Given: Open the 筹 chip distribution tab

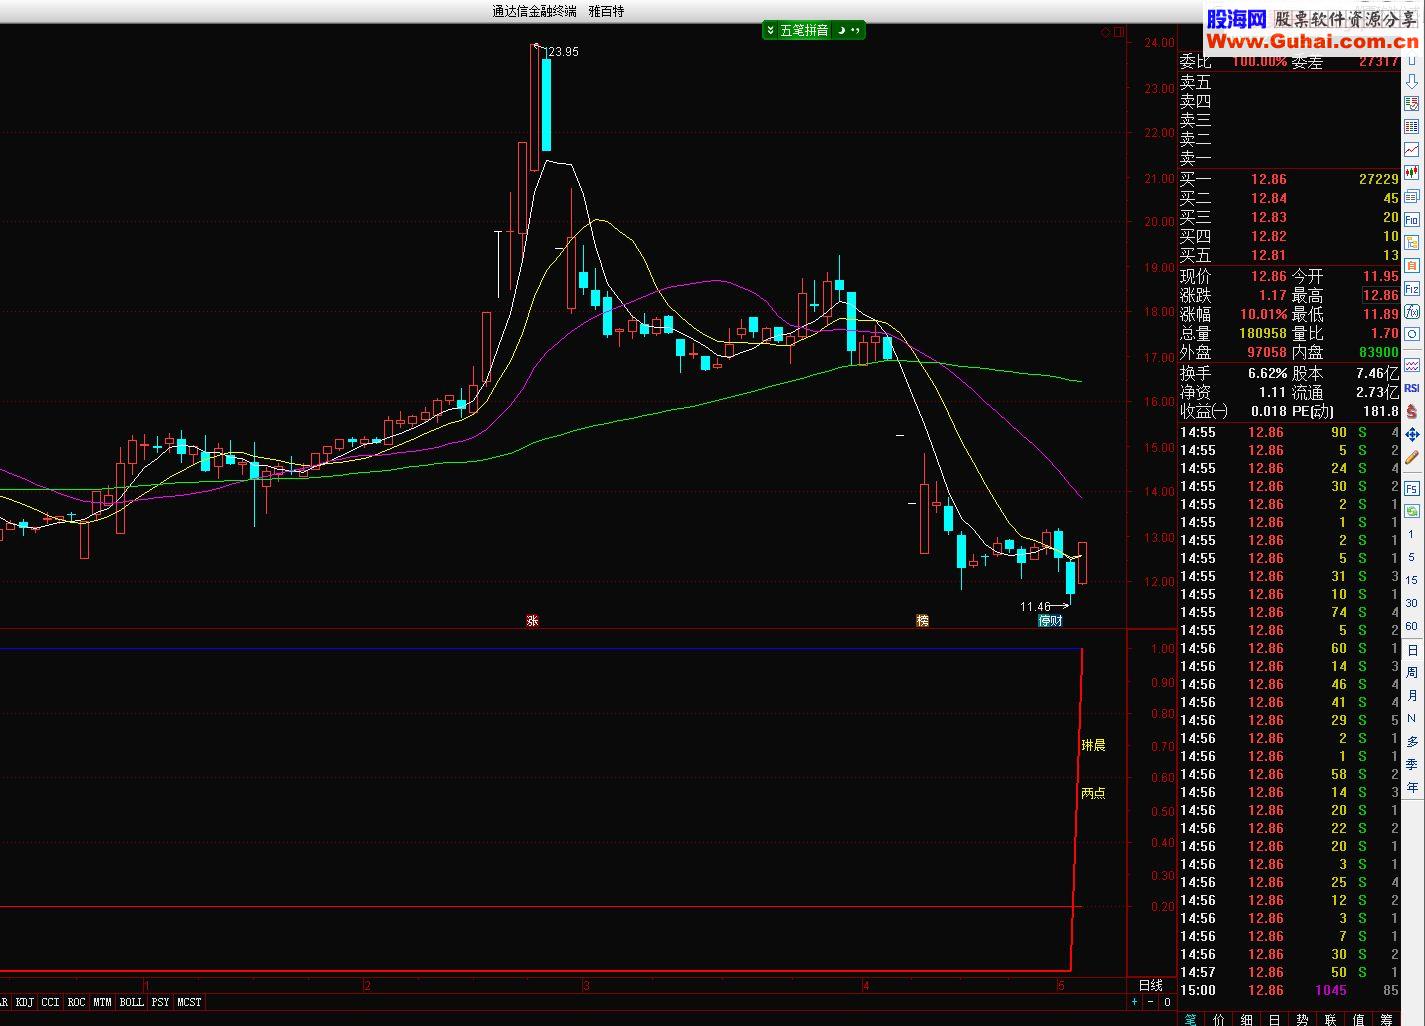Looking at the screenshot, I should [1386, 1019].
